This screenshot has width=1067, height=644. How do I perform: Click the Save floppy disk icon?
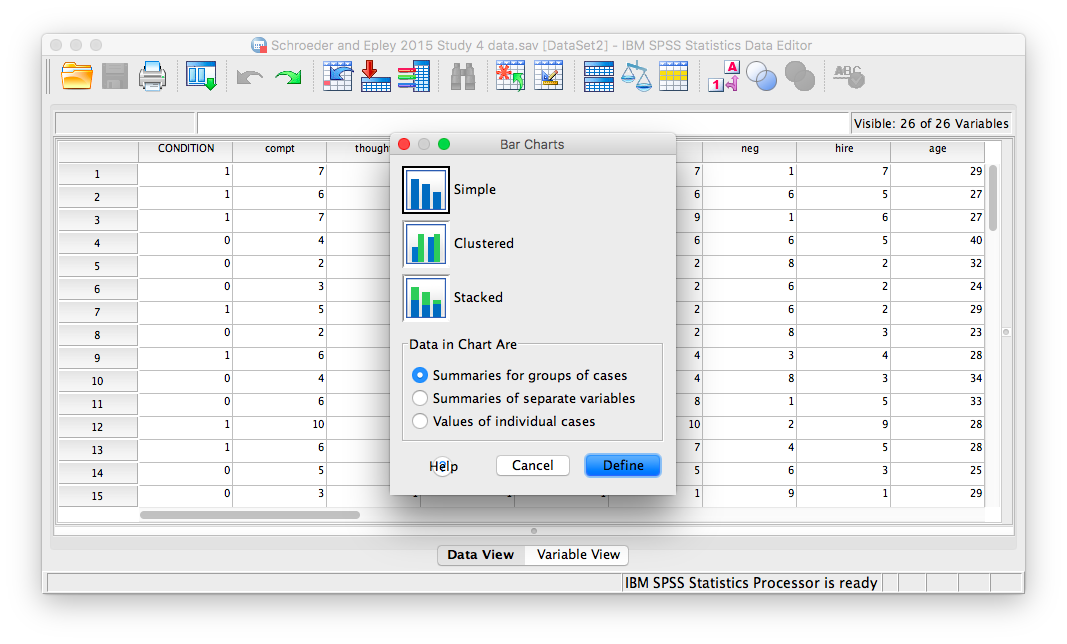click(x=114, y=76)
